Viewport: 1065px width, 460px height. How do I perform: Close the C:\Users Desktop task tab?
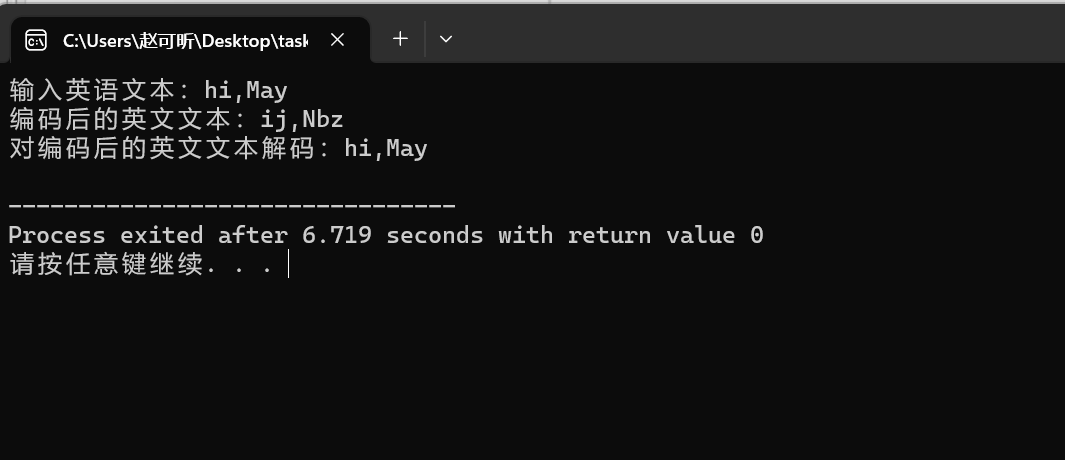(x=338, y=41)
